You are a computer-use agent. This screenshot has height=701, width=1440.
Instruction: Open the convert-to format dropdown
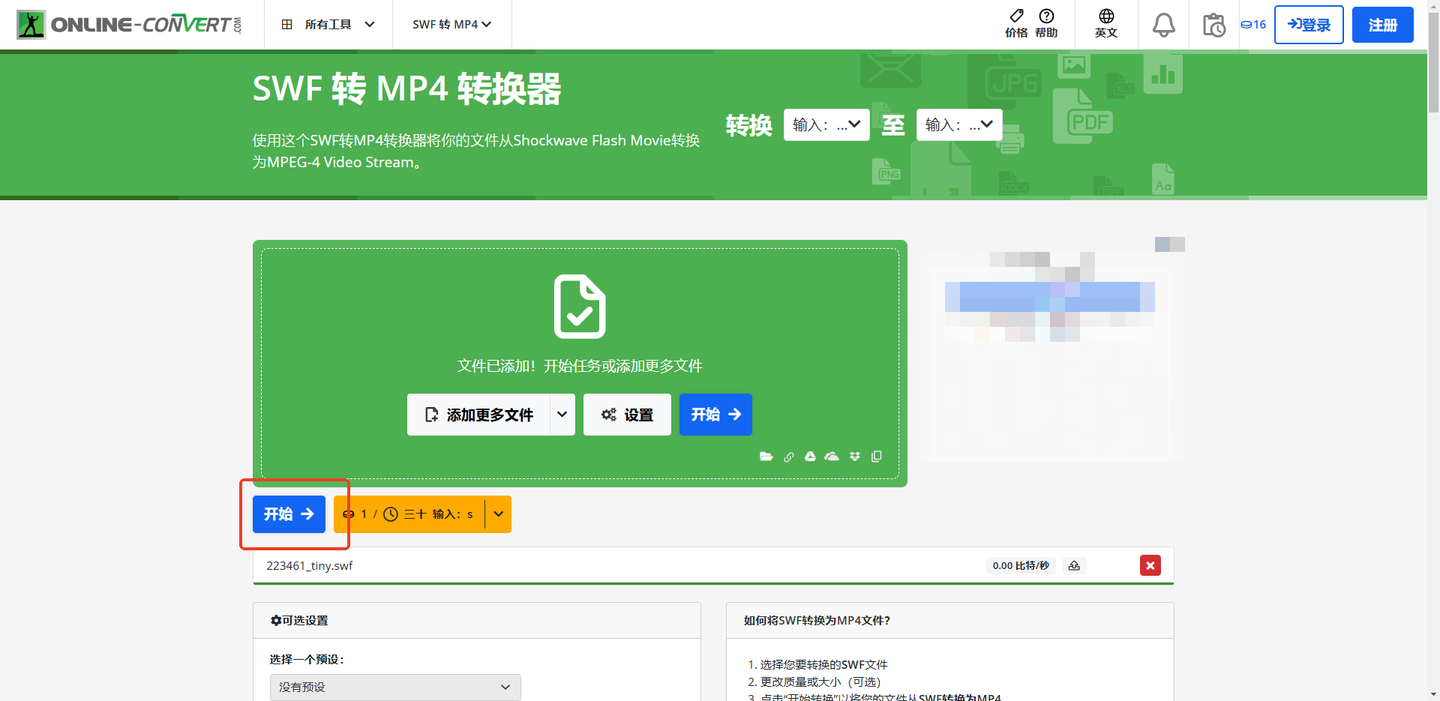point(959,125)
